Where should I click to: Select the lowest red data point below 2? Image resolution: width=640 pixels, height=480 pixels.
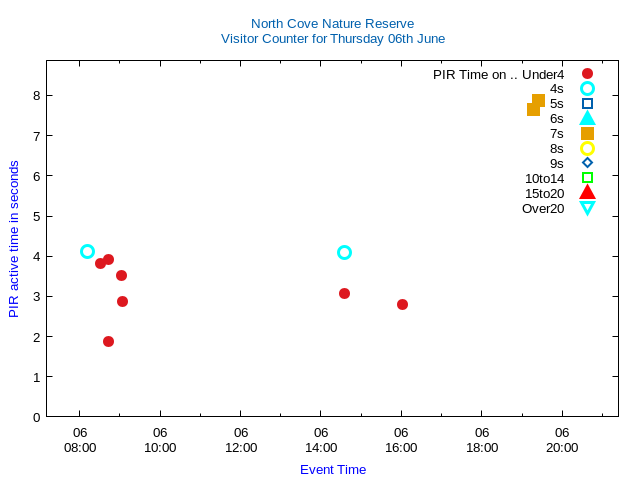point(108,341)
